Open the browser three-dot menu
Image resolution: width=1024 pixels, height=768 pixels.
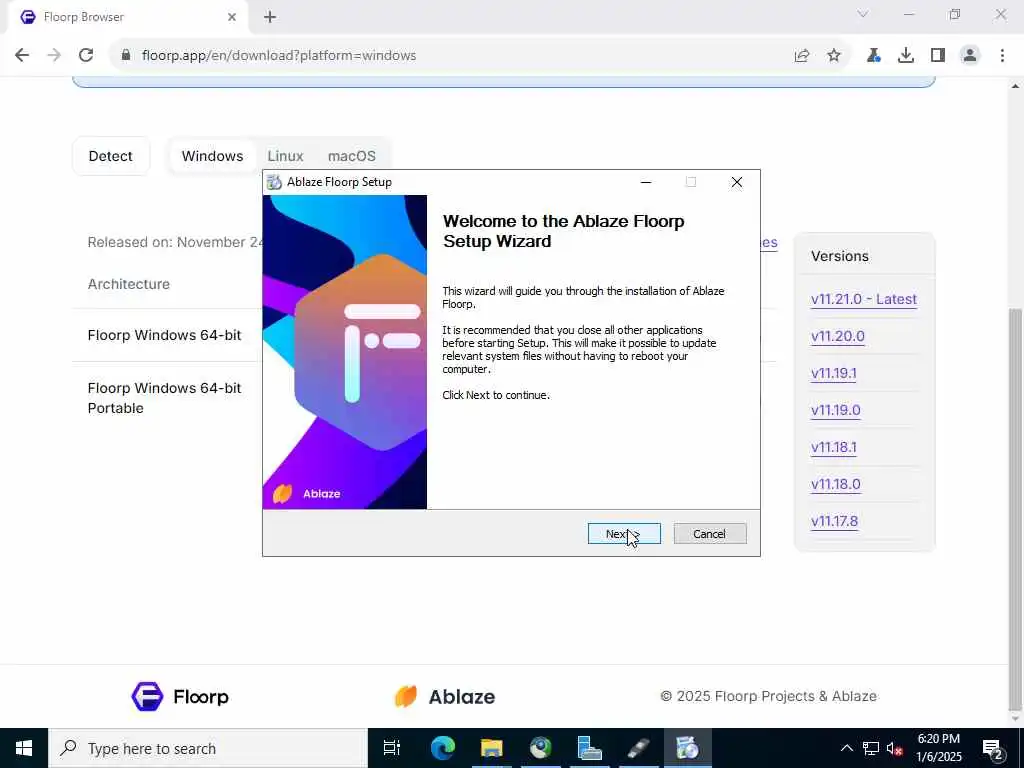click(x=1002, y=56)
